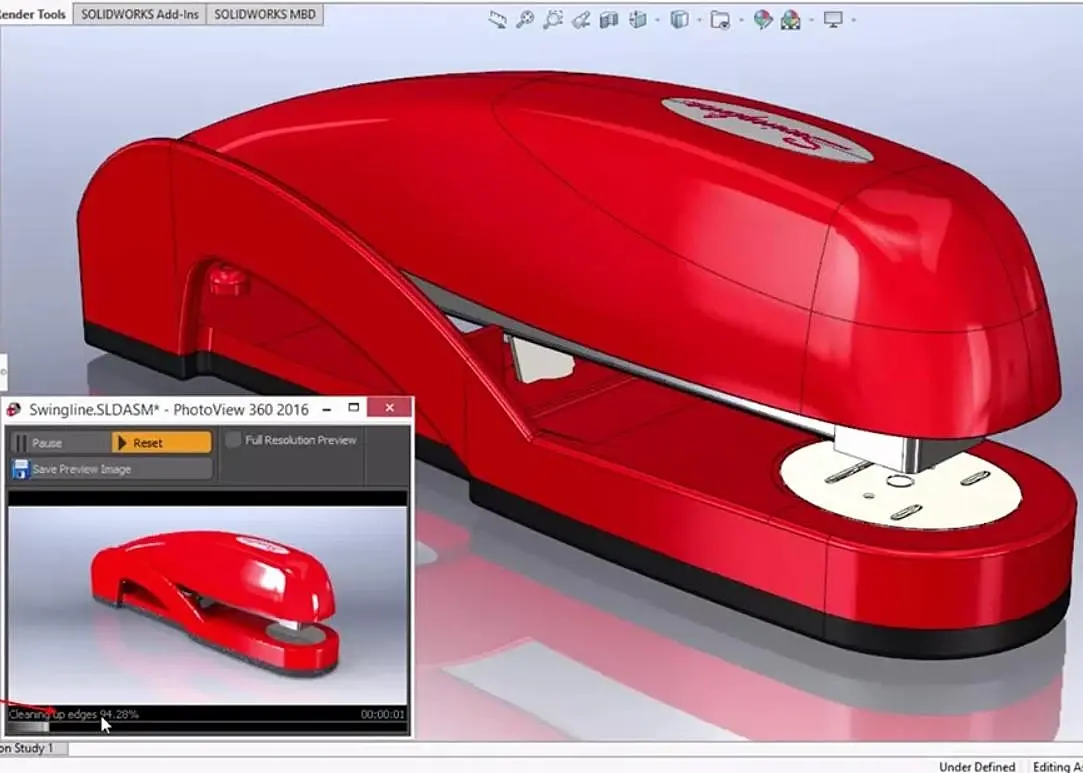Viewport: 1083px width, 773px height.
Task: Expand the Display Style dropdown arrow
Action: [x=699, y=20]
